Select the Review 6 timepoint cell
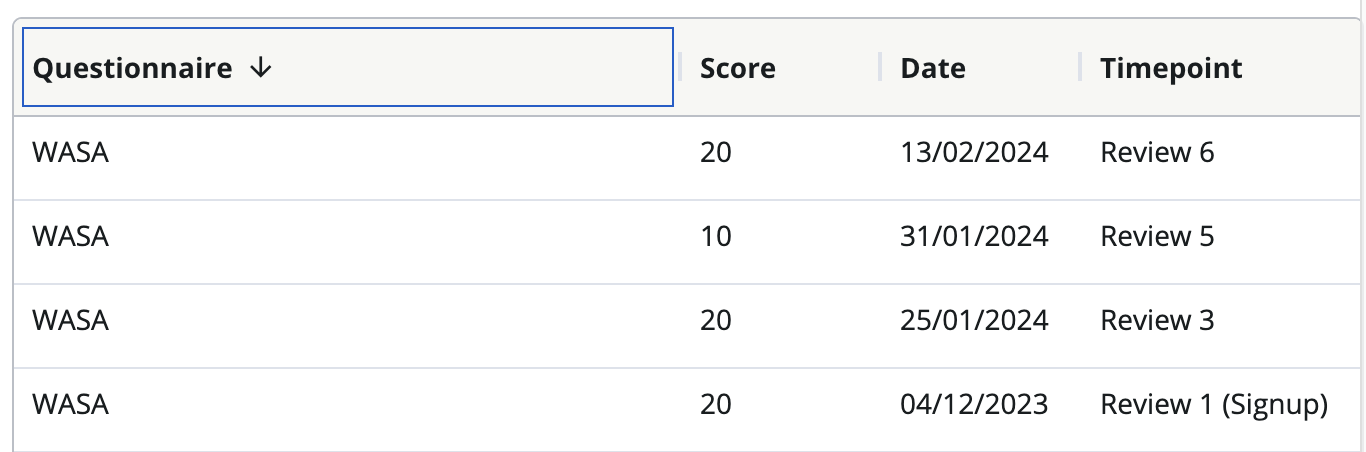Image resolution: width=1366 pixels, height=452 pixels. [1157, 153]
